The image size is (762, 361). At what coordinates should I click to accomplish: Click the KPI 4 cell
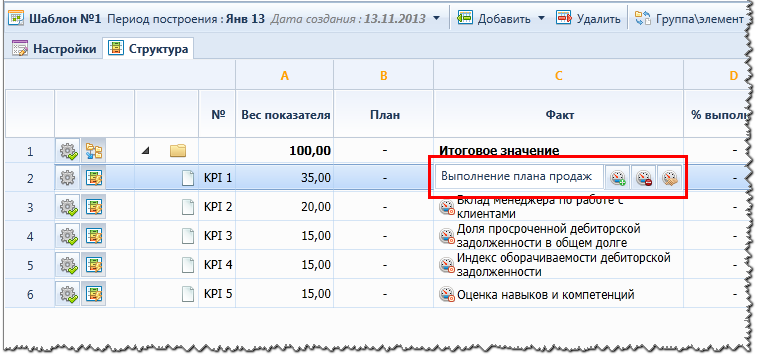pyautogui.click(x=218, y=265)
